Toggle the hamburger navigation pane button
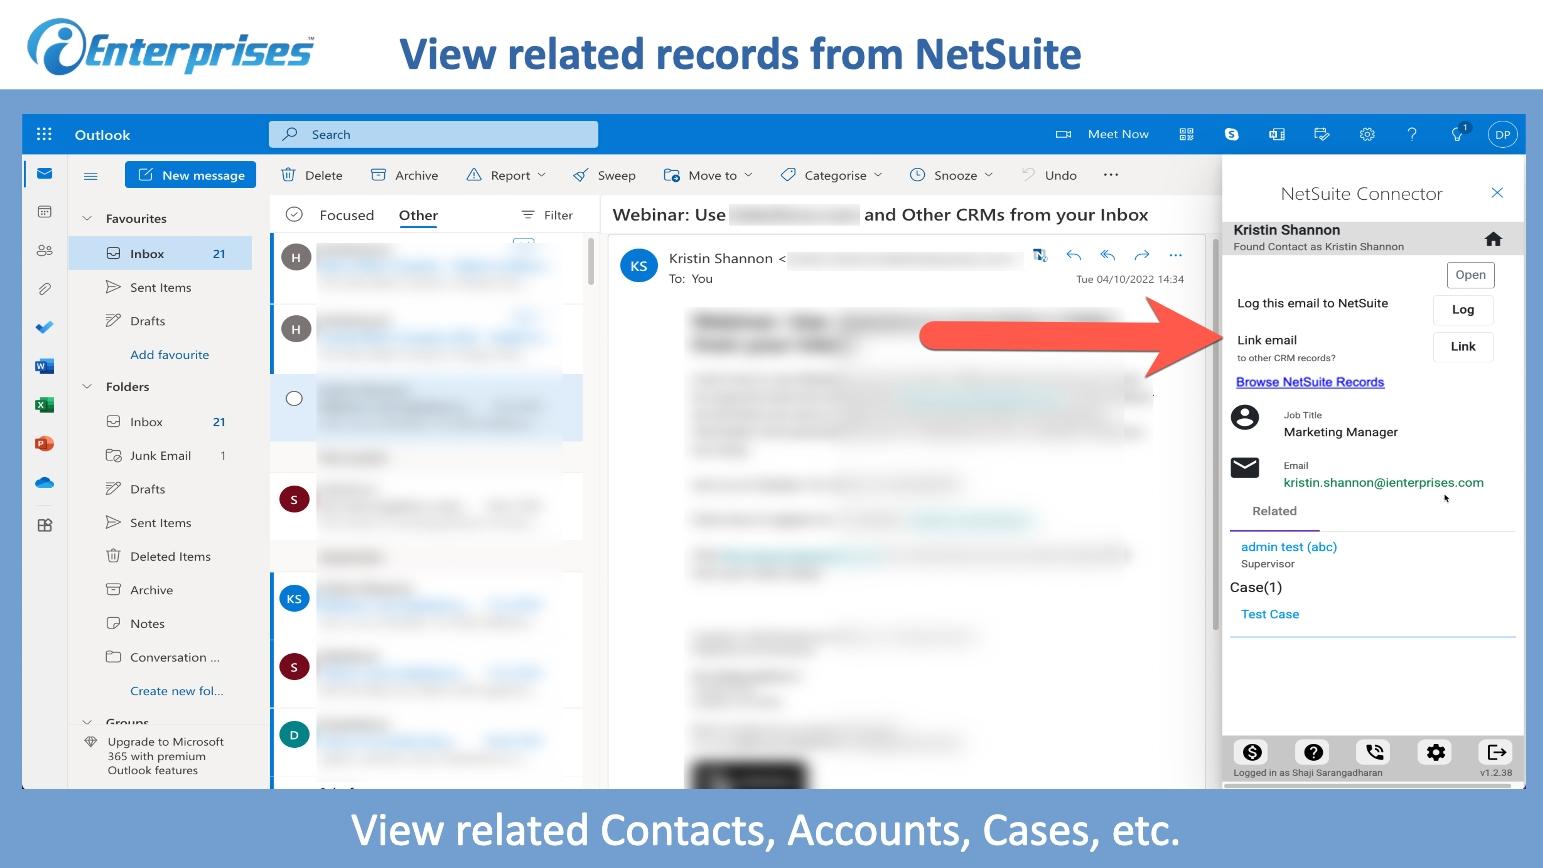This screenshot has width=1543, height=868. tap(91, 176)
